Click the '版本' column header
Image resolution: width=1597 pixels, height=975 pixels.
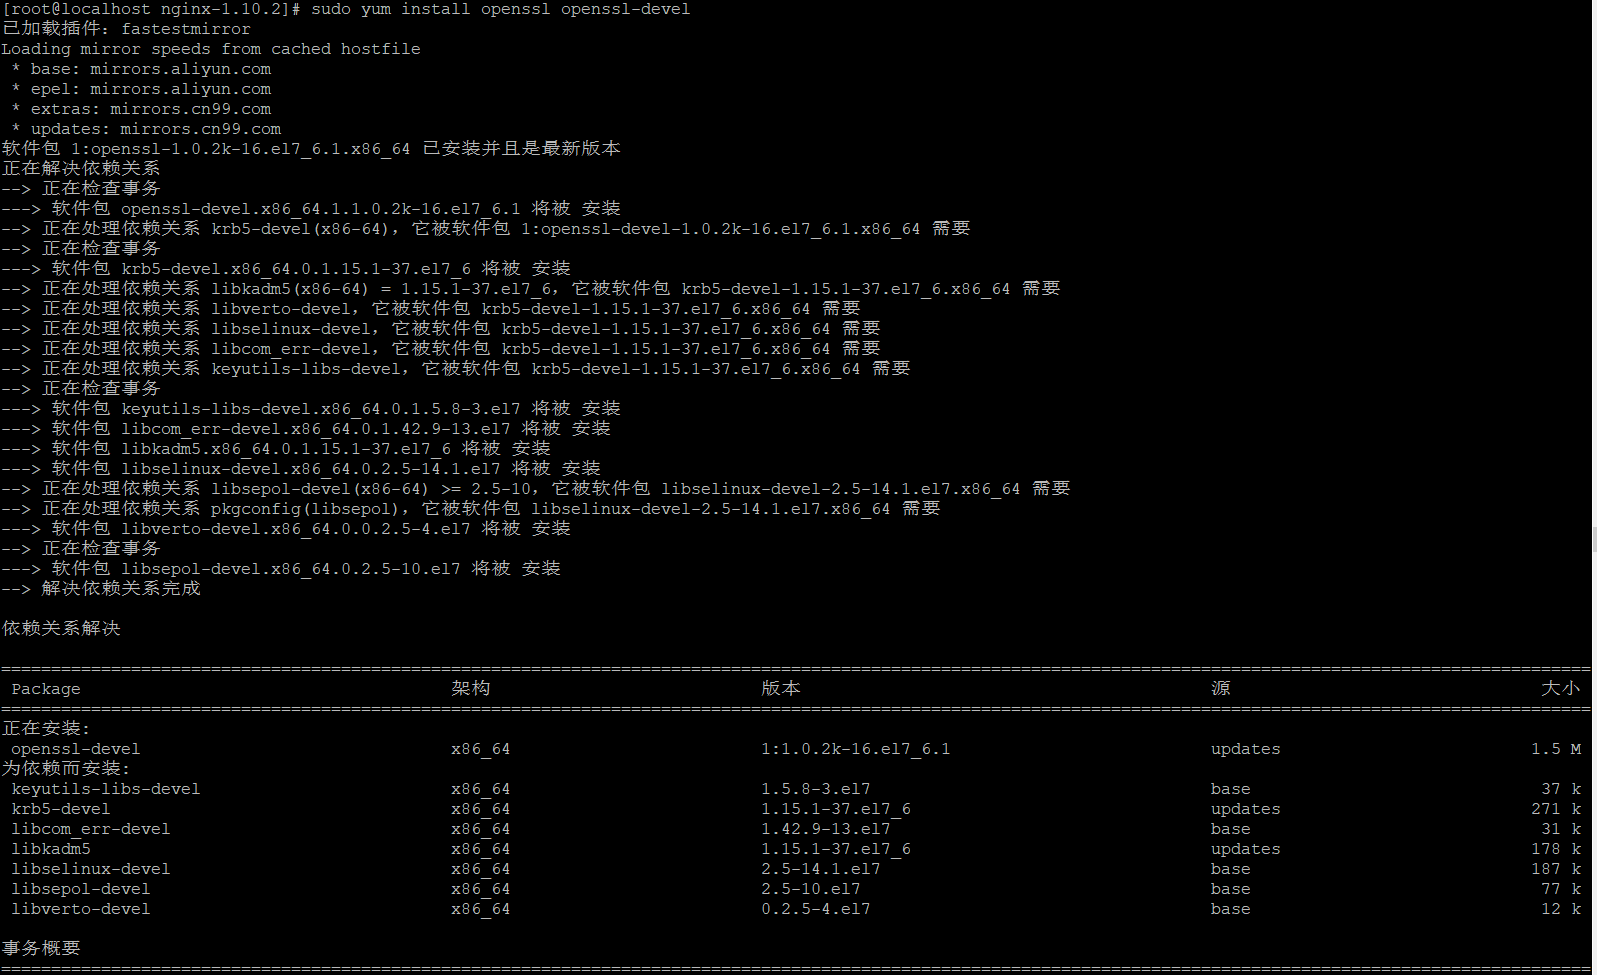(781, 688)
